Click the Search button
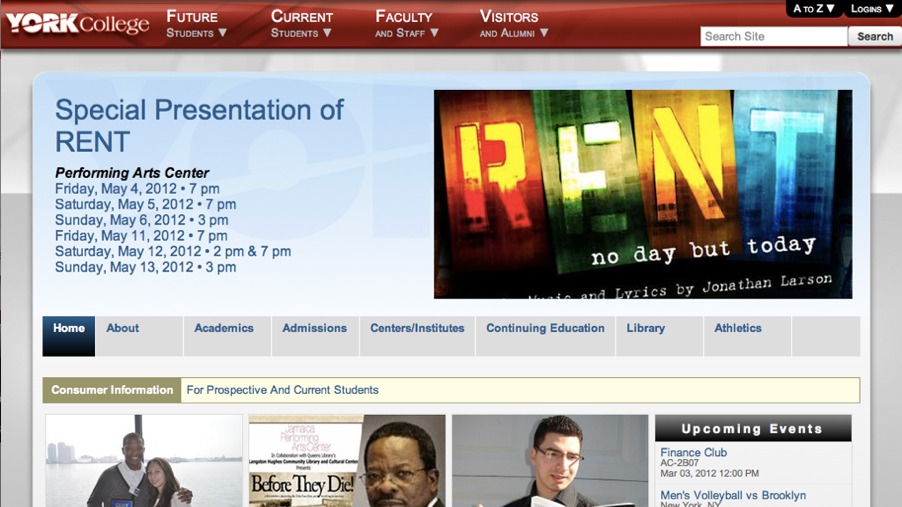 pos(875,36)
